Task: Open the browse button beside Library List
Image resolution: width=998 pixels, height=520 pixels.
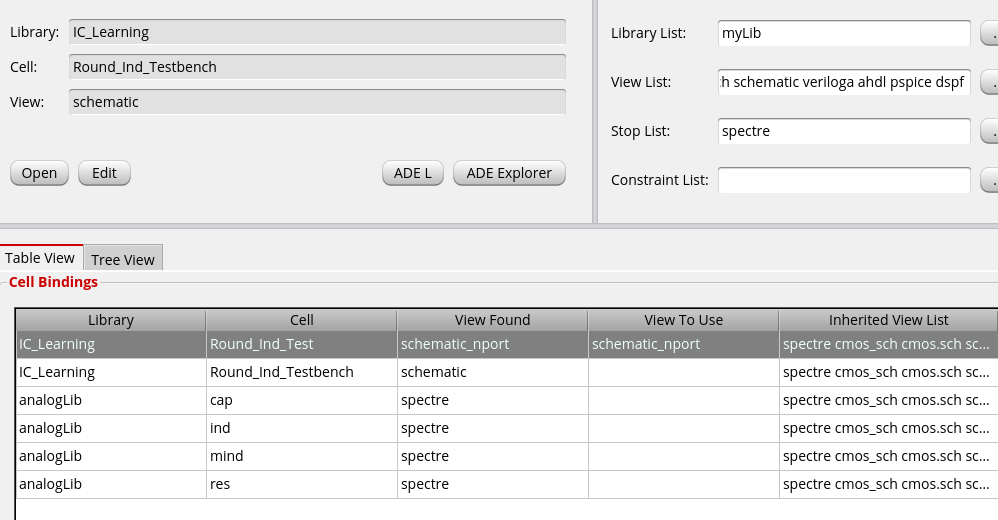Action: 990,33
